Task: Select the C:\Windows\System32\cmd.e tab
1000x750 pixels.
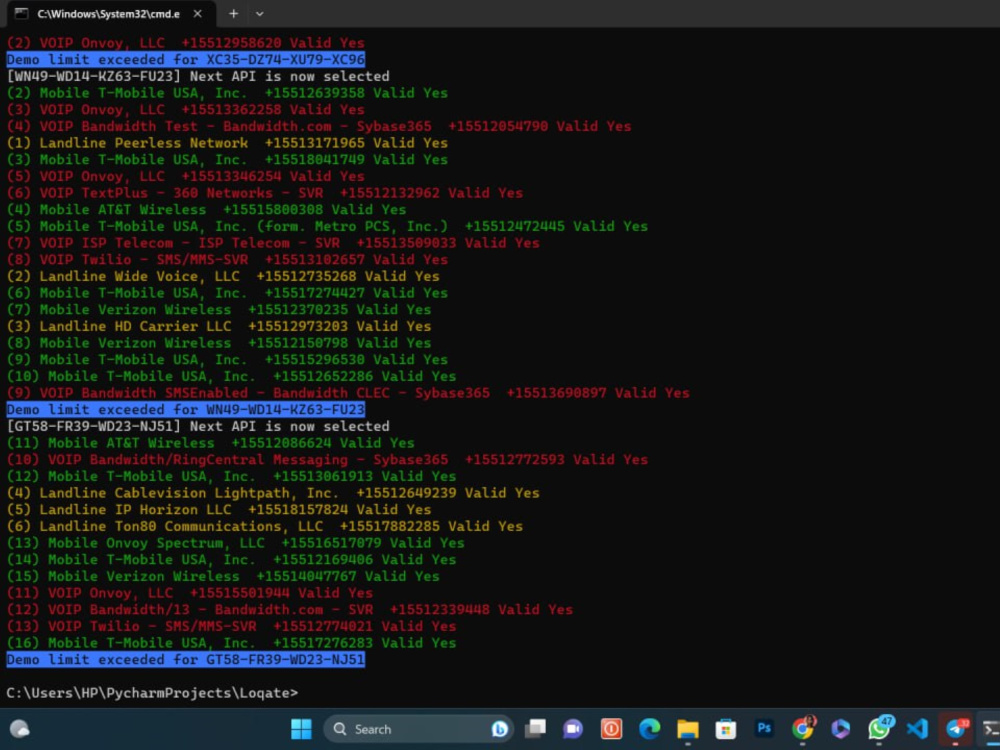Action: click(x=112, y=13)
